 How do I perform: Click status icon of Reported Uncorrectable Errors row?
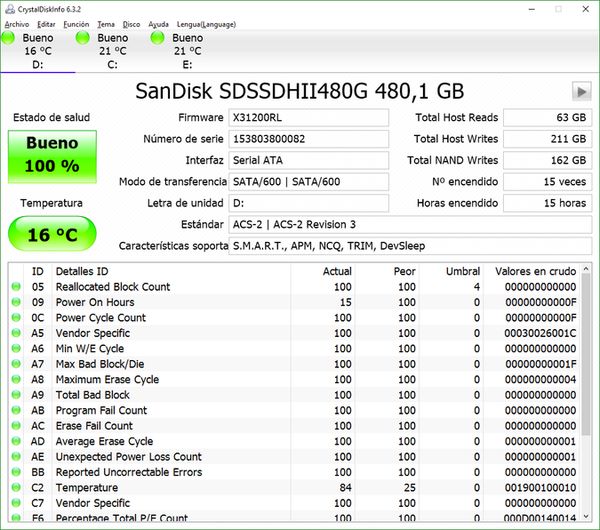(x=16, y=472)
